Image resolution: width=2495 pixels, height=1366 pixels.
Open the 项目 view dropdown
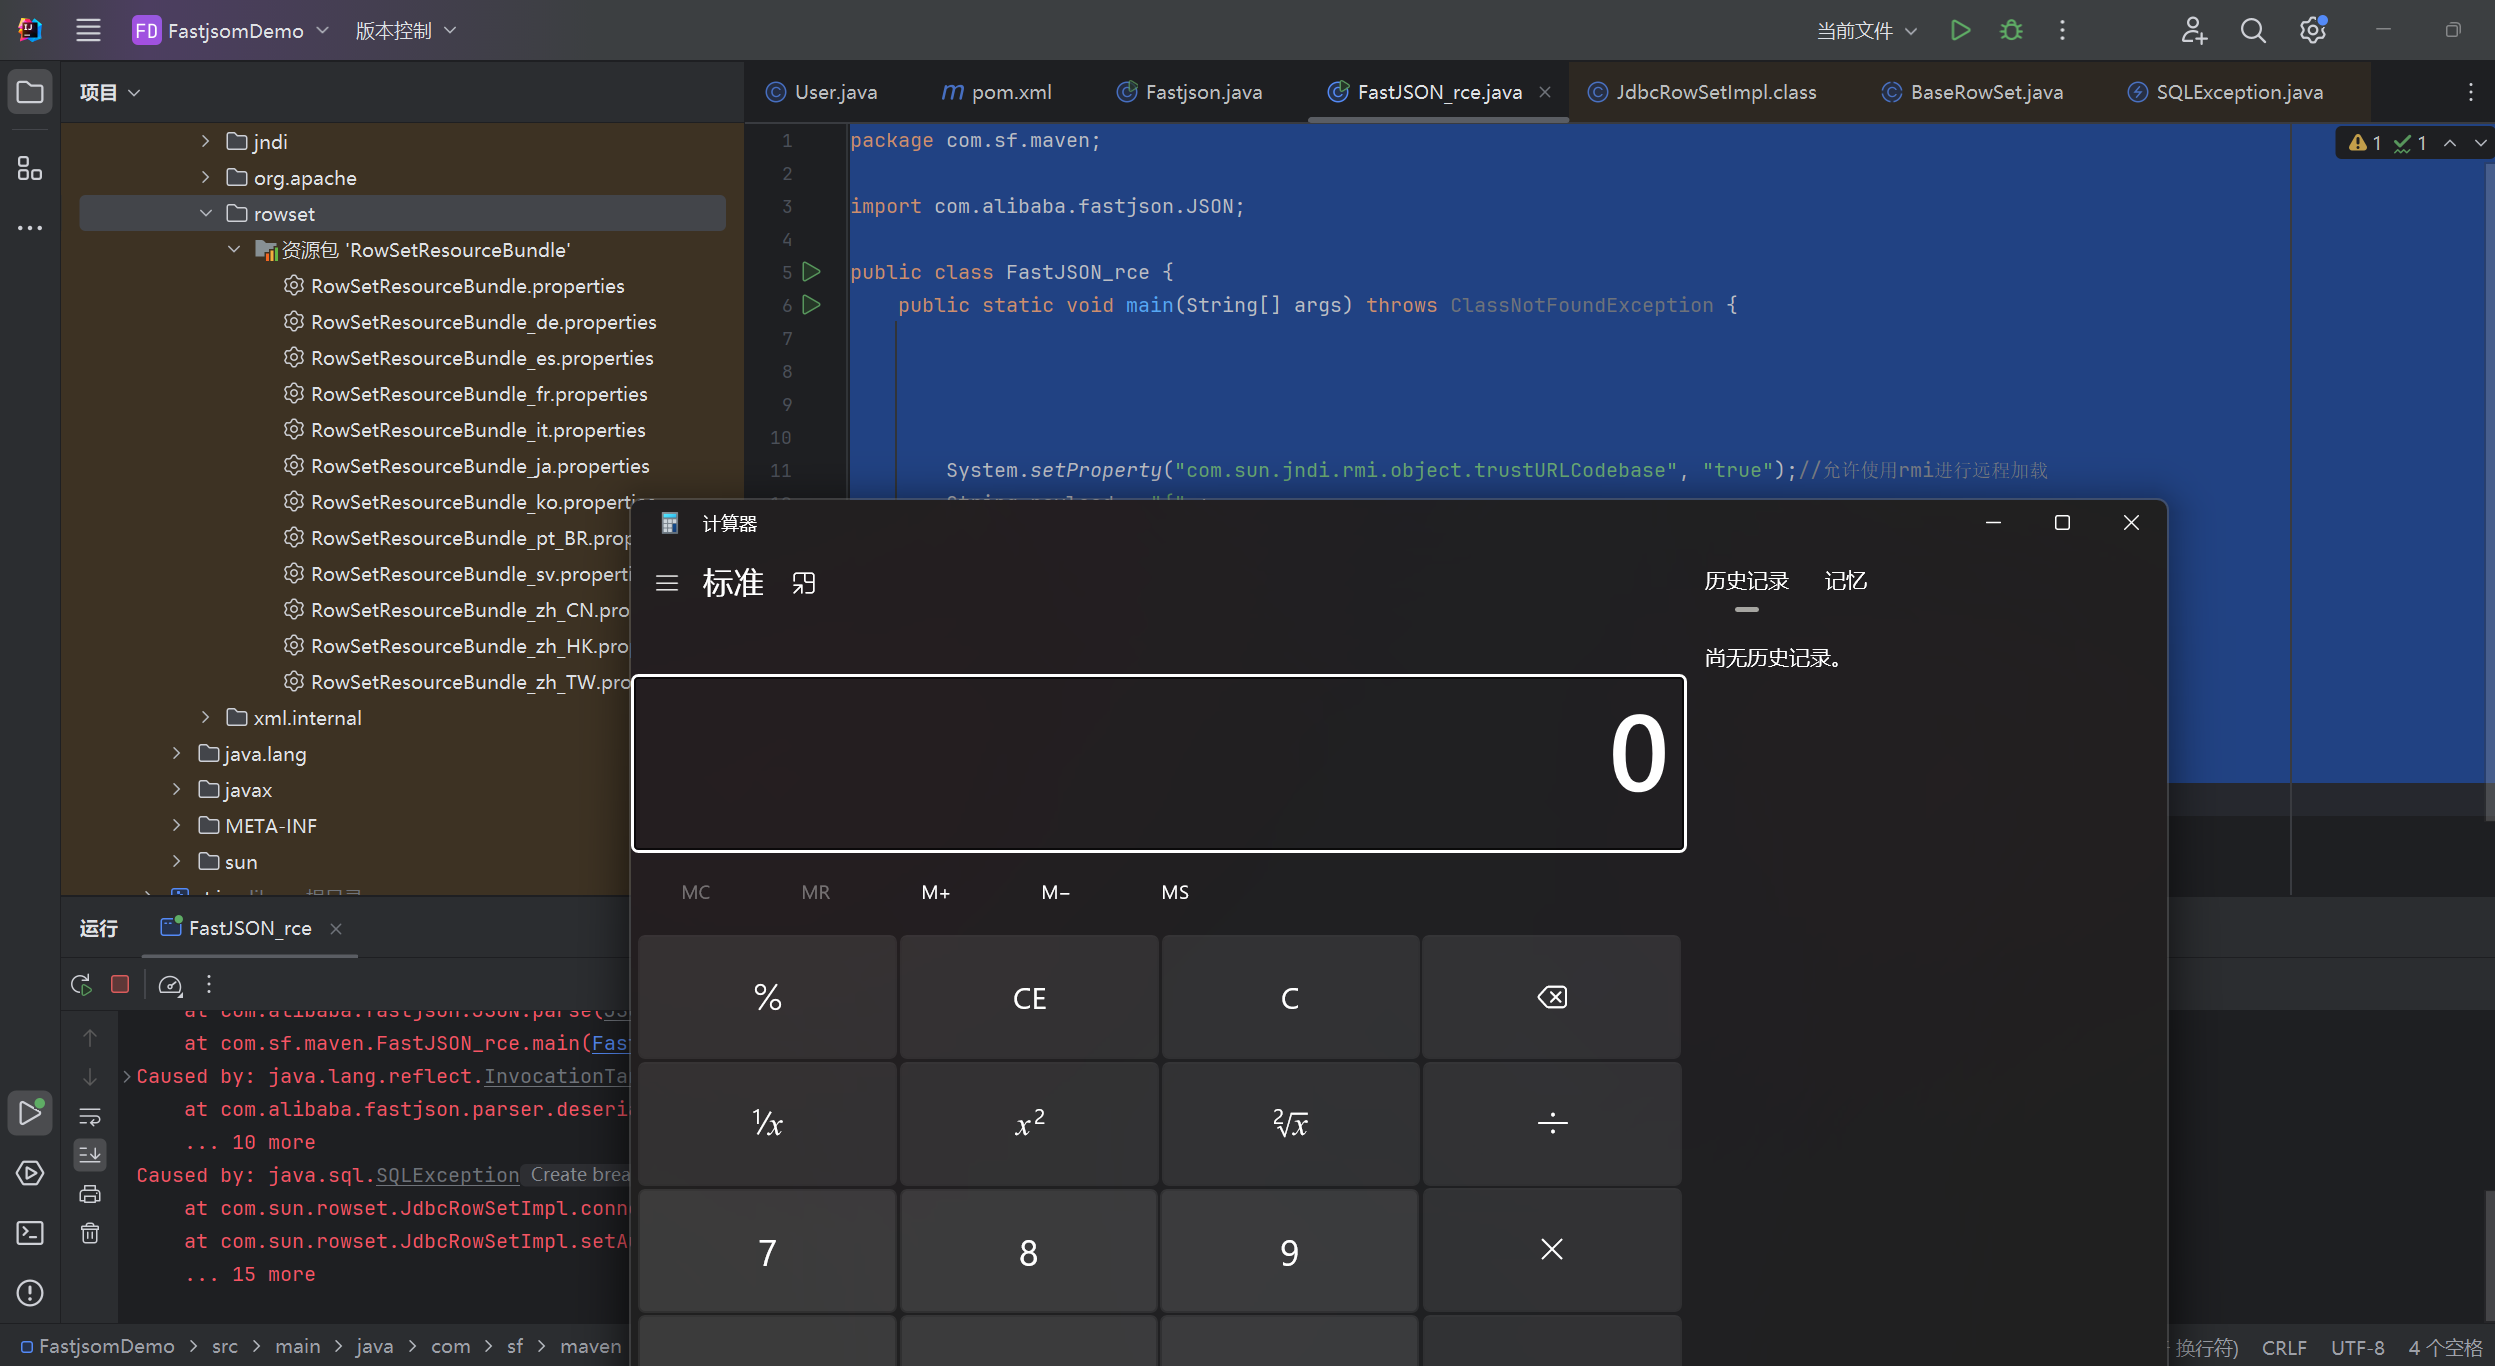pos(110,92)
